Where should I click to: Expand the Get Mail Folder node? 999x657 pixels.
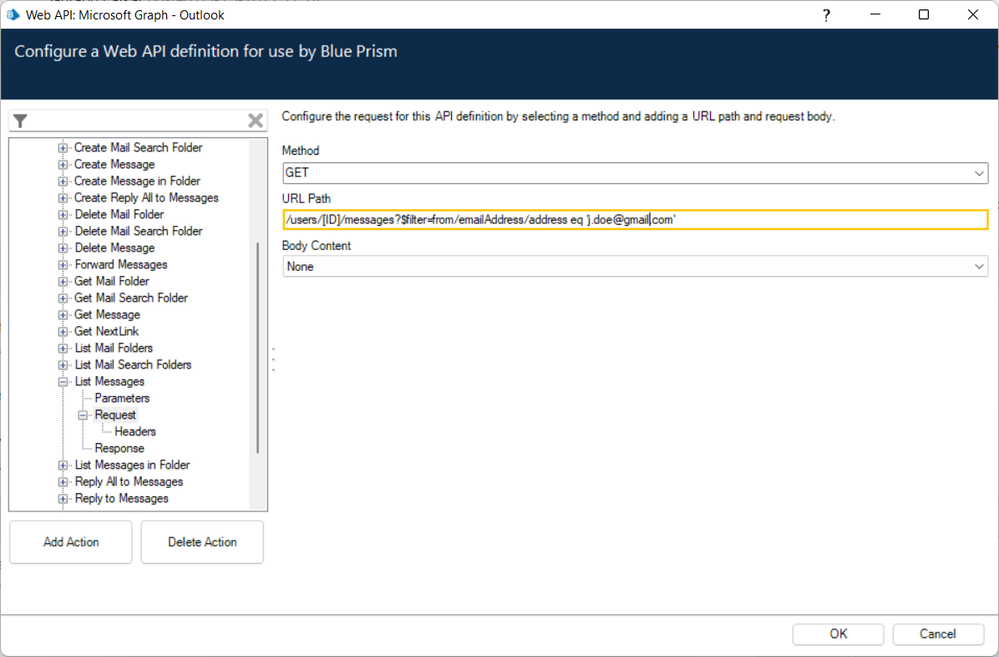coord(64,282)
